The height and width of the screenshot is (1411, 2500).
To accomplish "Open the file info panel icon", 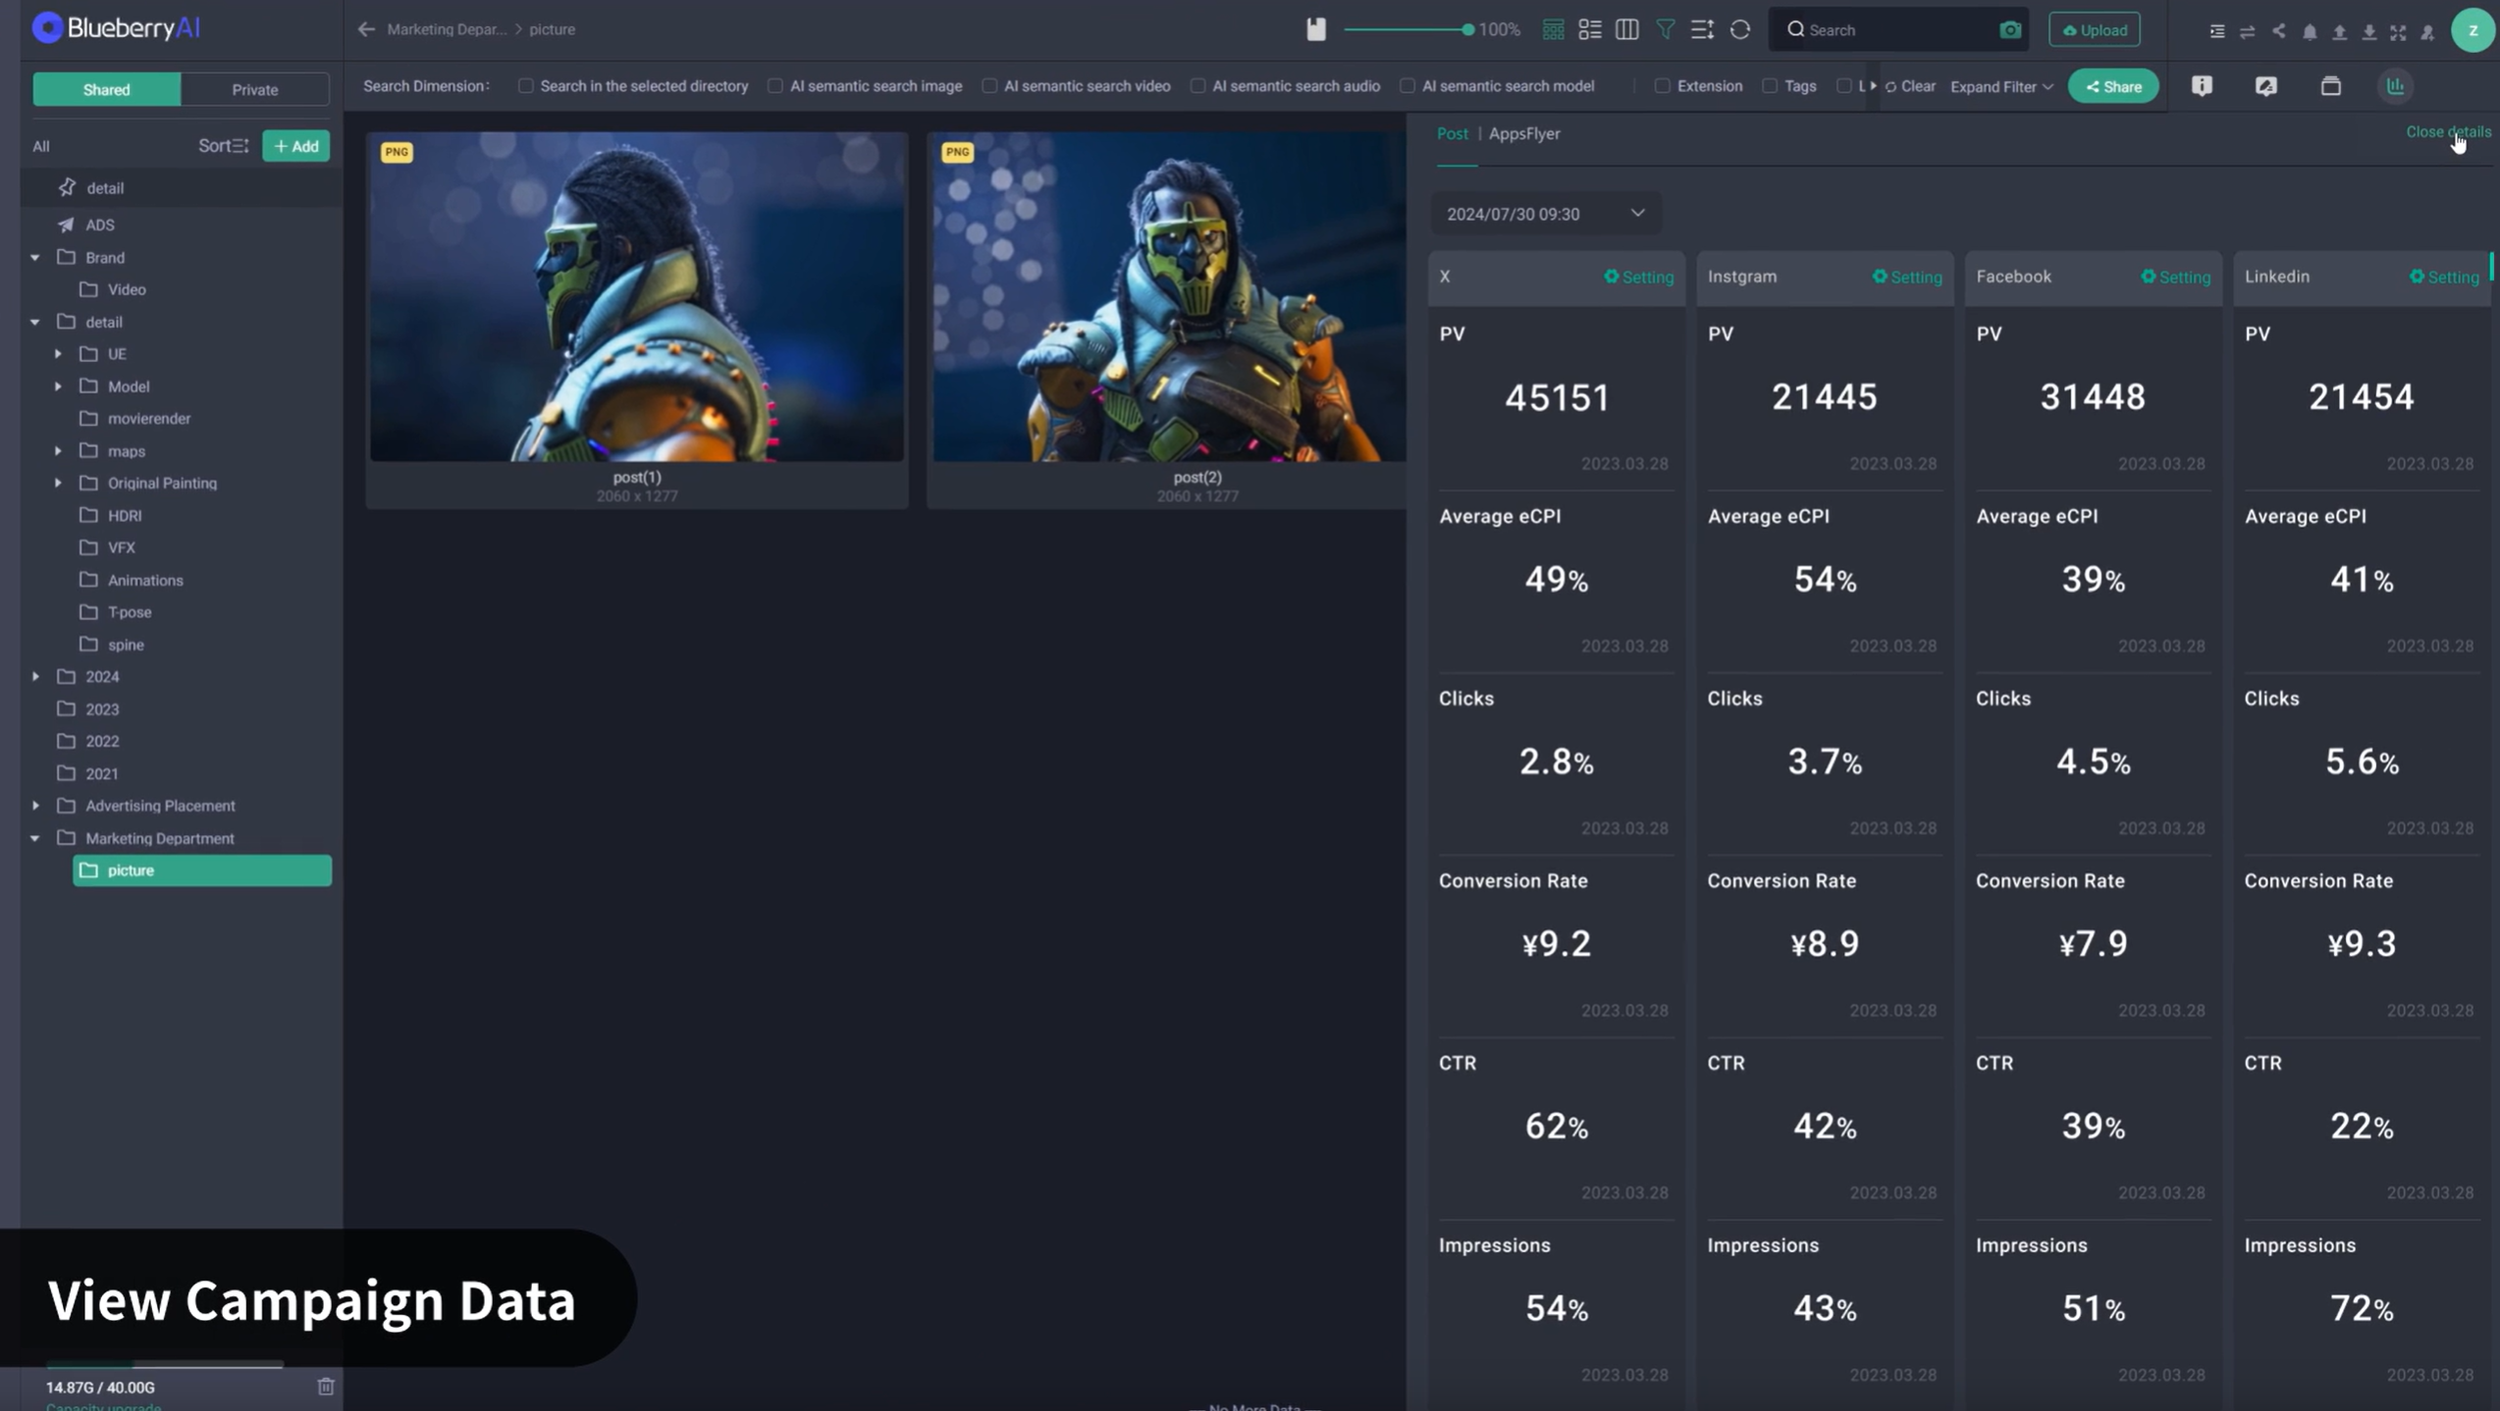I will [x=2202, y=86].
